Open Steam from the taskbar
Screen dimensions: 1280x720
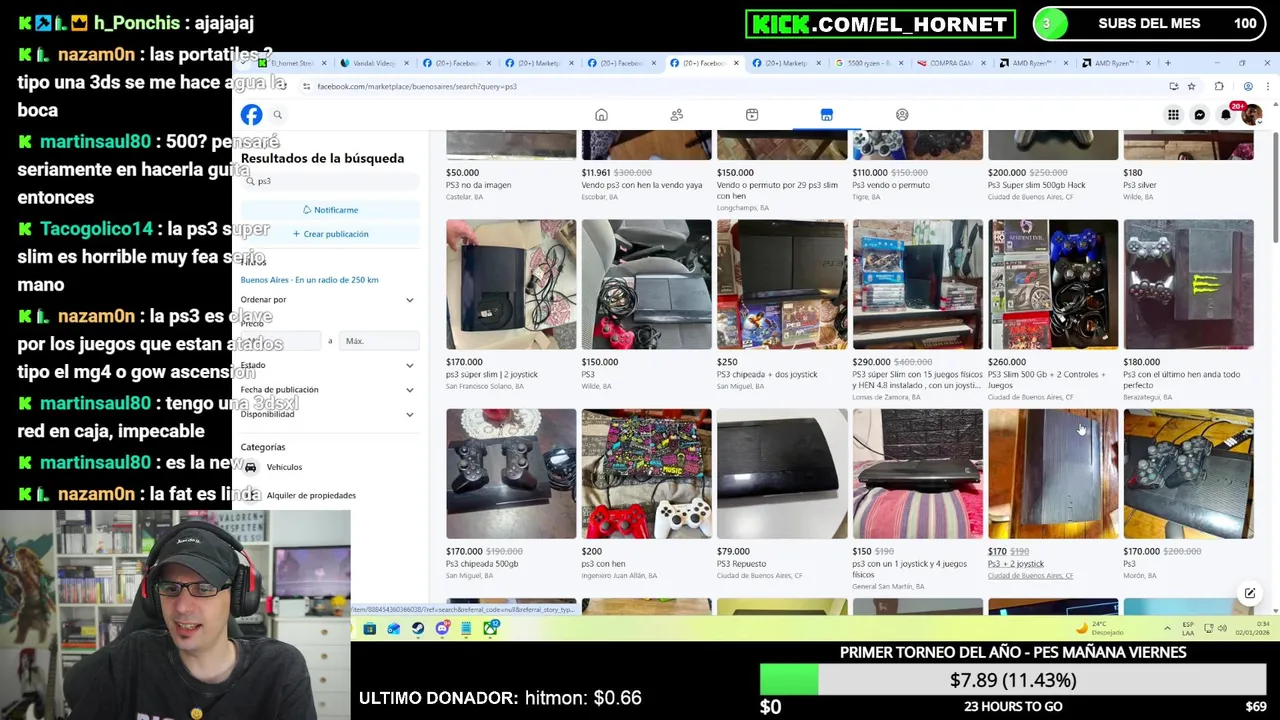click(x=418, y=628)
